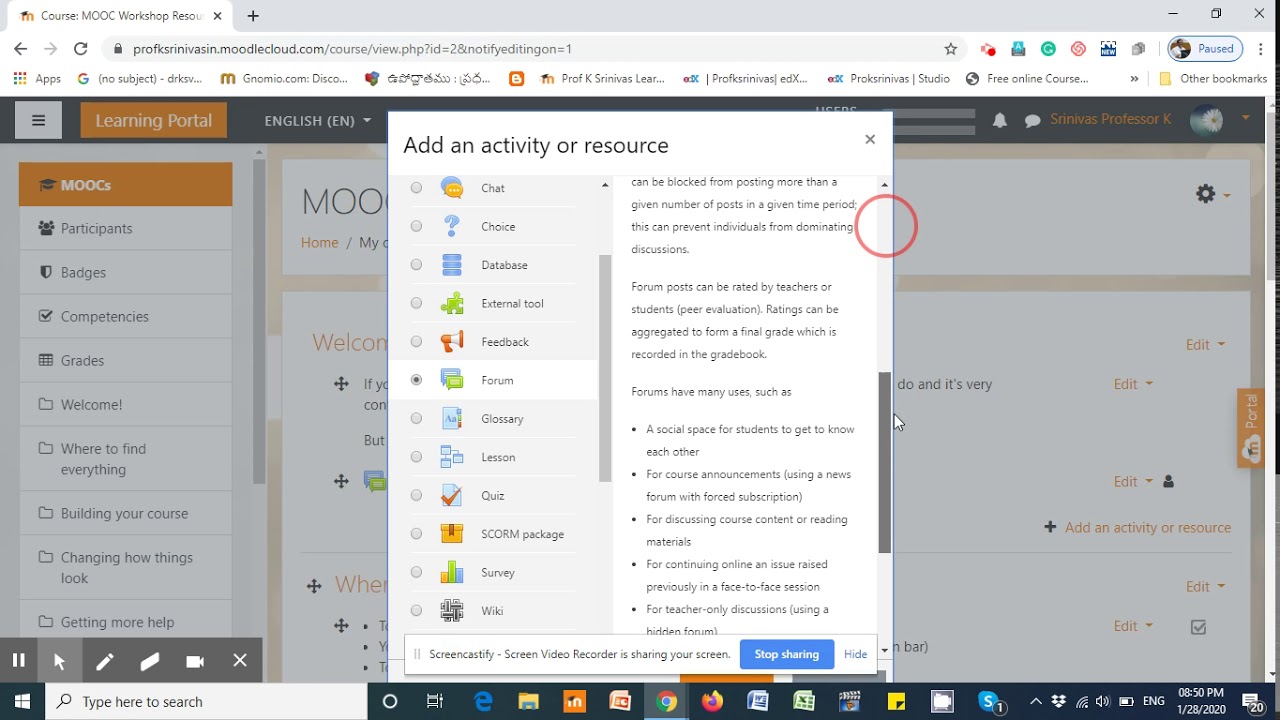Open the notifications bell
Screen dimensions: 1280x720
1000,120
